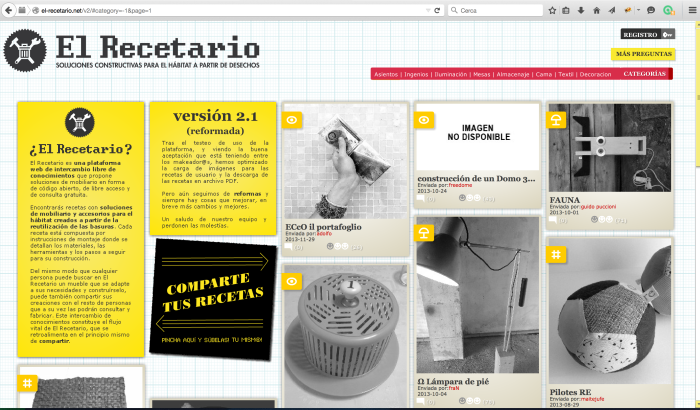Click the gear logo in ¿El Recetario? panel
700x410 pixels.
(79, 122)
